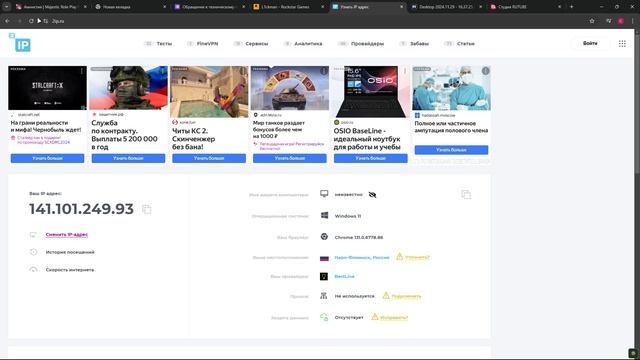The height and width of the screenshot is (360, 640).
Task: Open the OSIO ad options menu
Action: pos(405,71)
